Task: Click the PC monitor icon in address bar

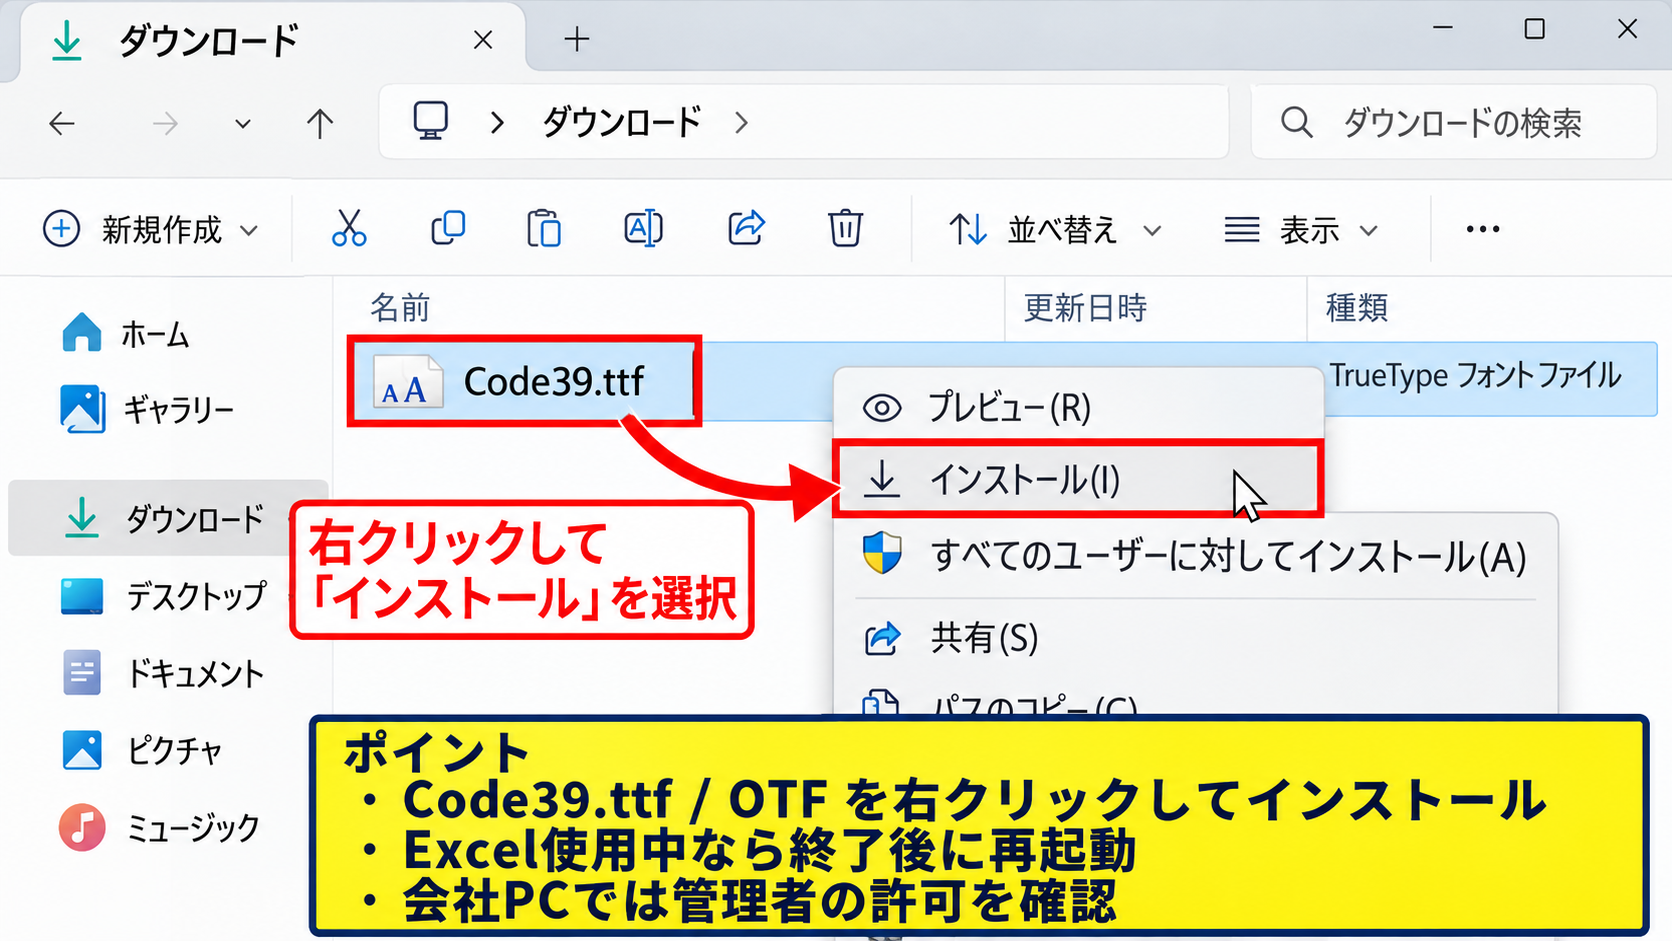Action: (431, 121)
